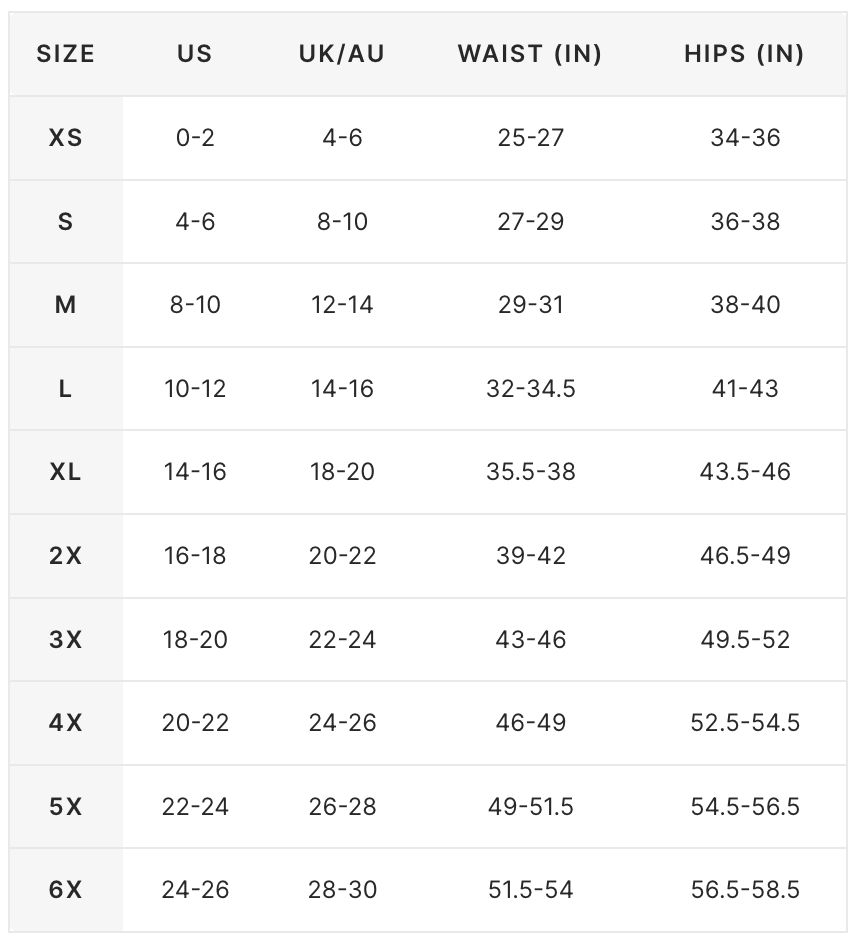
Task: Select waist measurement 32-34.5 for size L
Action: (531, 389)
